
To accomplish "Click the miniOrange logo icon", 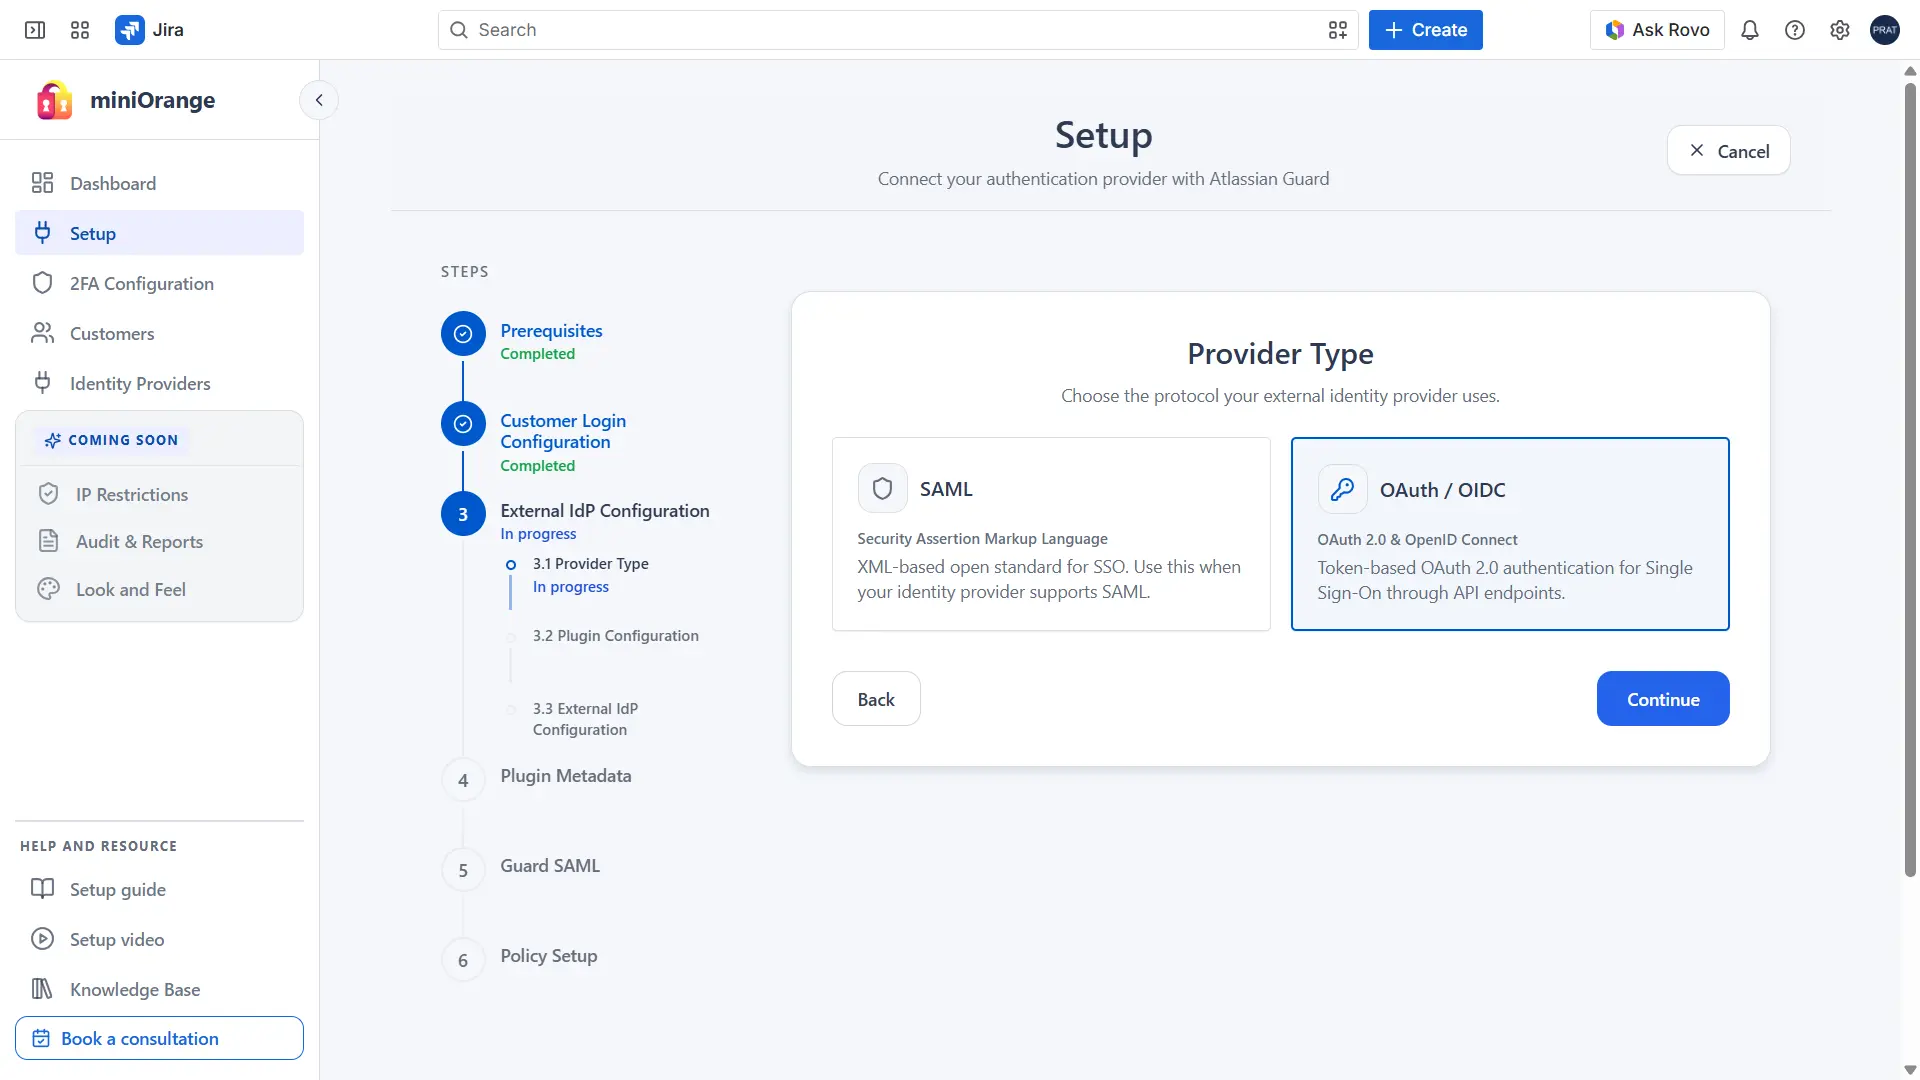I will tap(55, 100).
